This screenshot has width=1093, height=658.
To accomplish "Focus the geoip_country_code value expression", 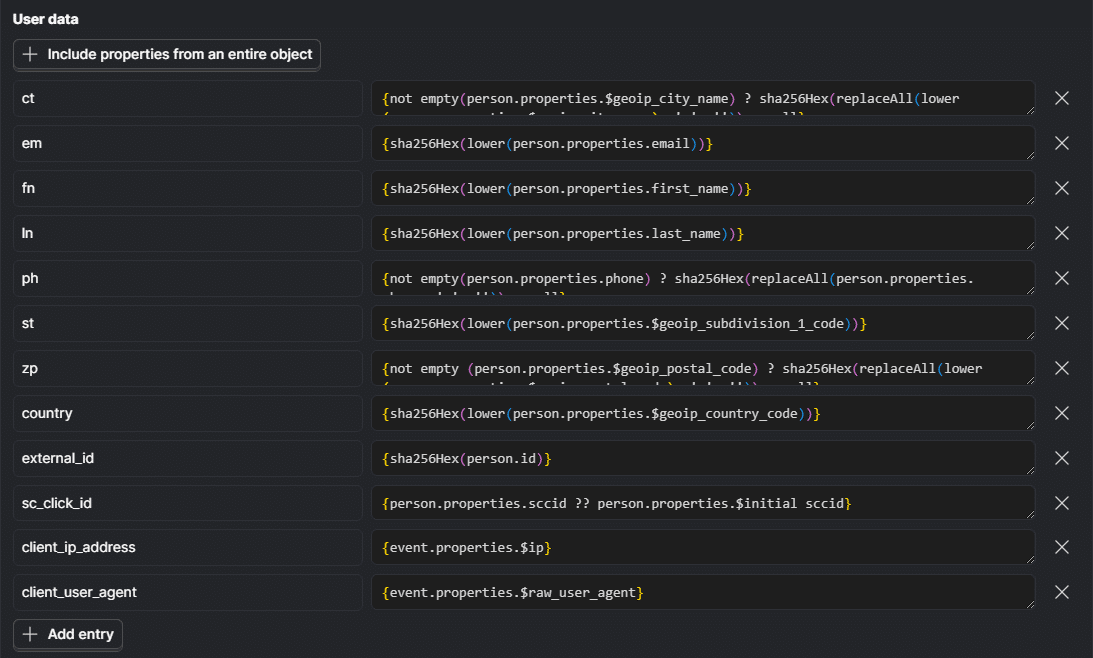I will 703,413.
